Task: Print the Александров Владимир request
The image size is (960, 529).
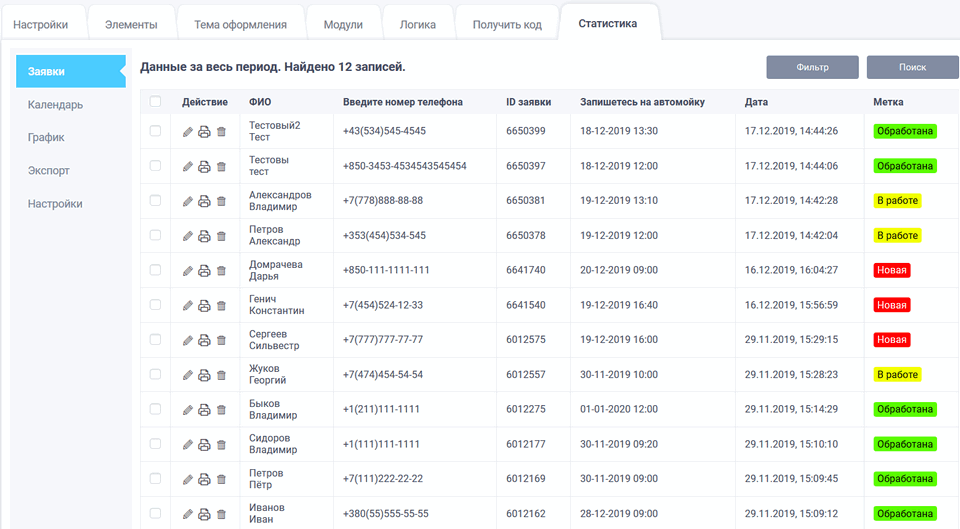Action: [204, 201]
